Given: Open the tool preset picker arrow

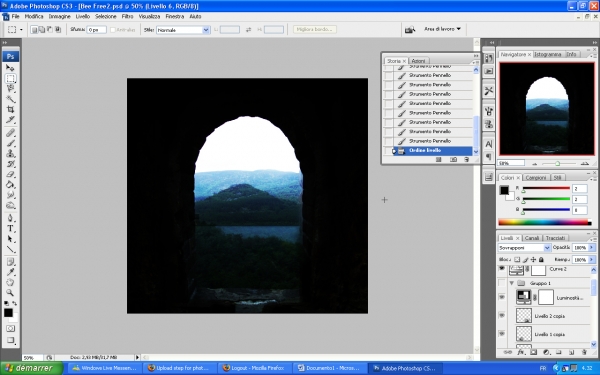Looking at the screenshot, I should (x=21, y=29).
